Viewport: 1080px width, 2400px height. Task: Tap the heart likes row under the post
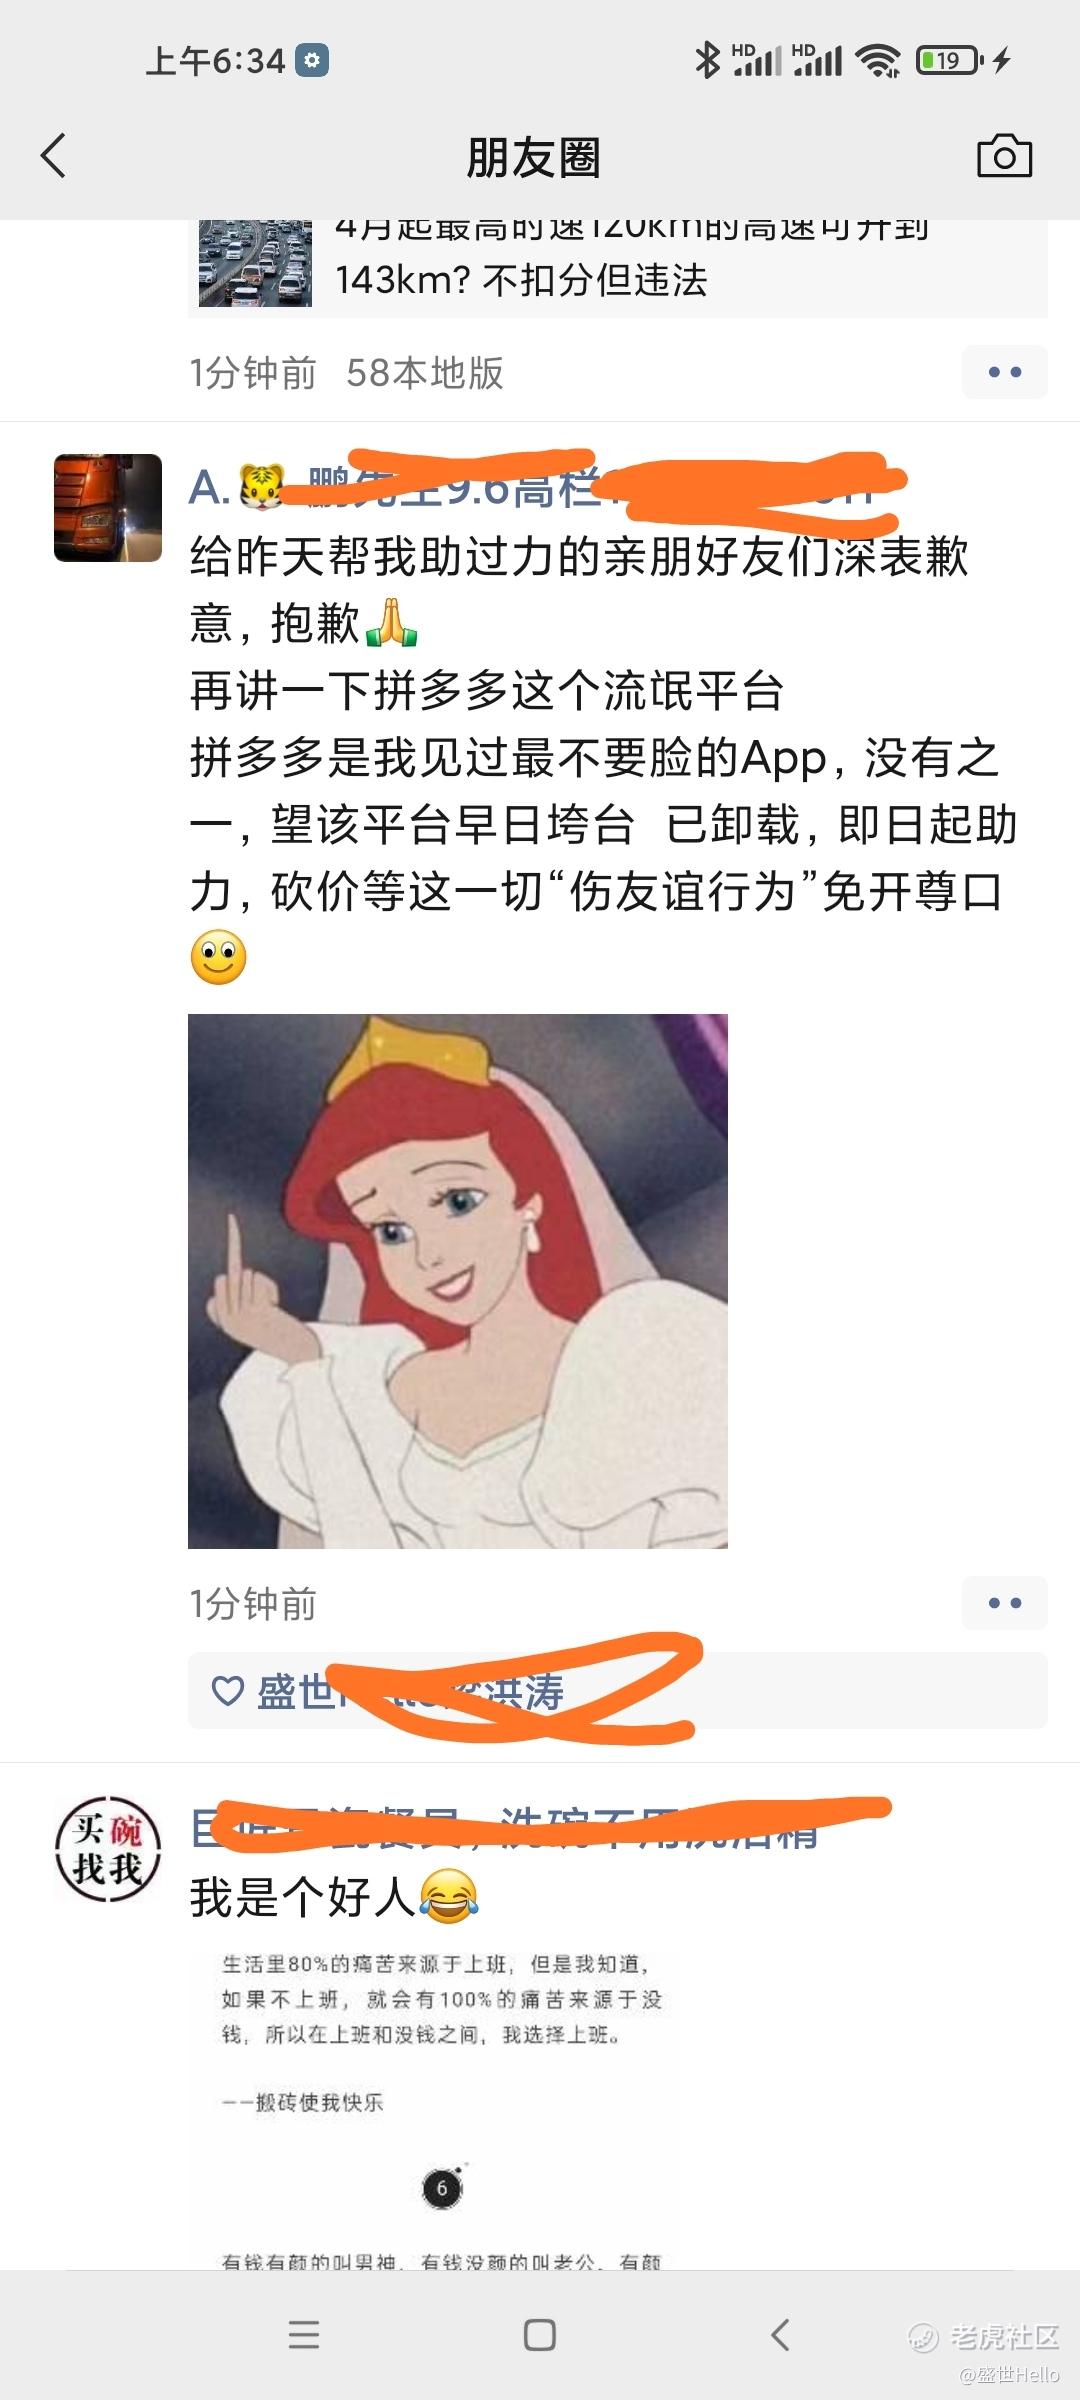[x=618, y=1690]
